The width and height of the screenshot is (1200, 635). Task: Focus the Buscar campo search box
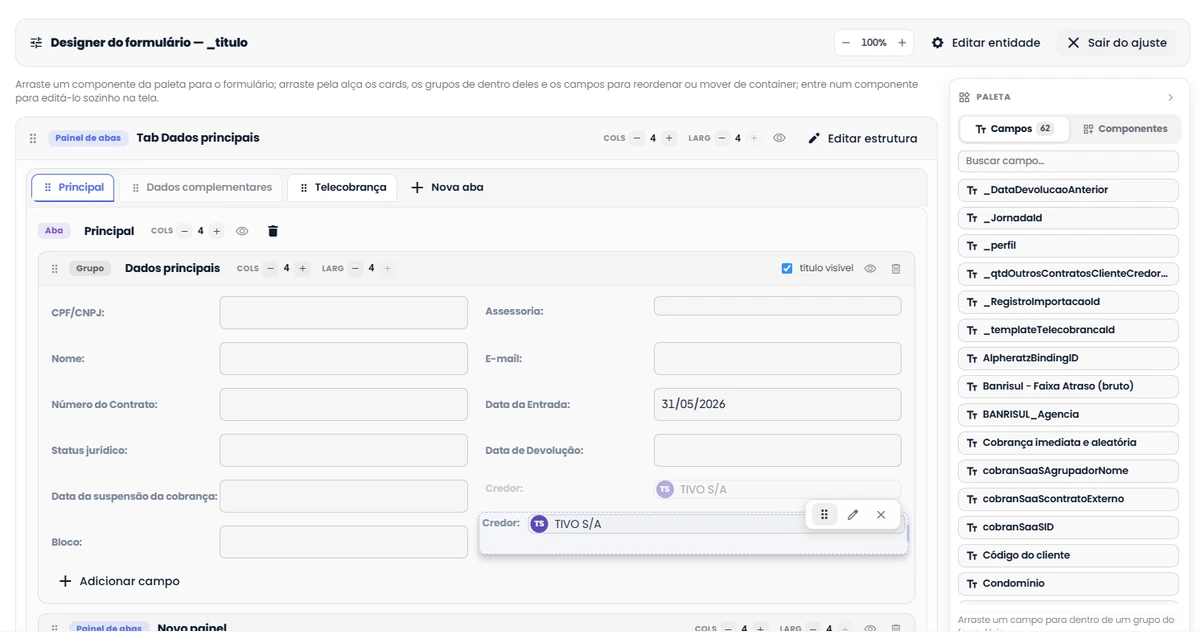pos(1068,161)
